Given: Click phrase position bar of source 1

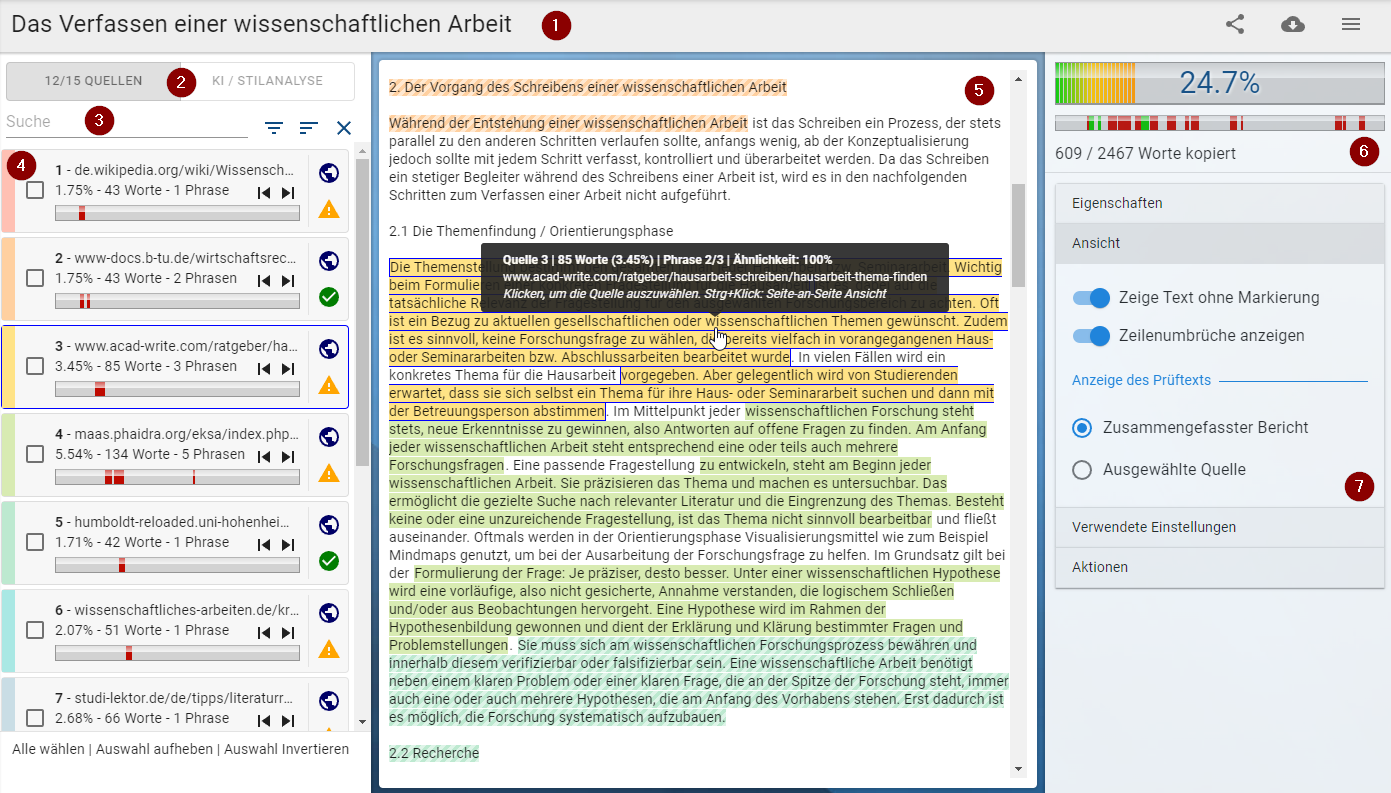Looking at the screenshot, I should [x=177, y=213].
